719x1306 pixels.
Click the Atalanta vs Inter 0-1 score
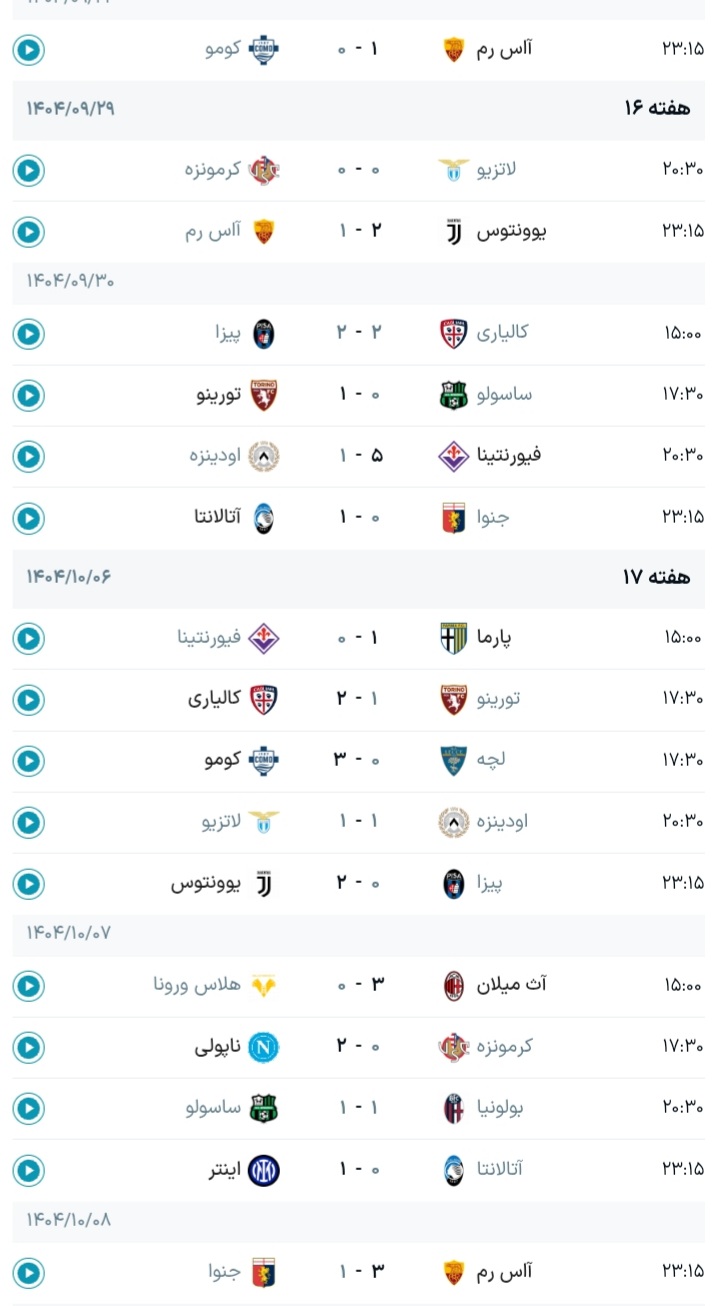(359, 1169)
